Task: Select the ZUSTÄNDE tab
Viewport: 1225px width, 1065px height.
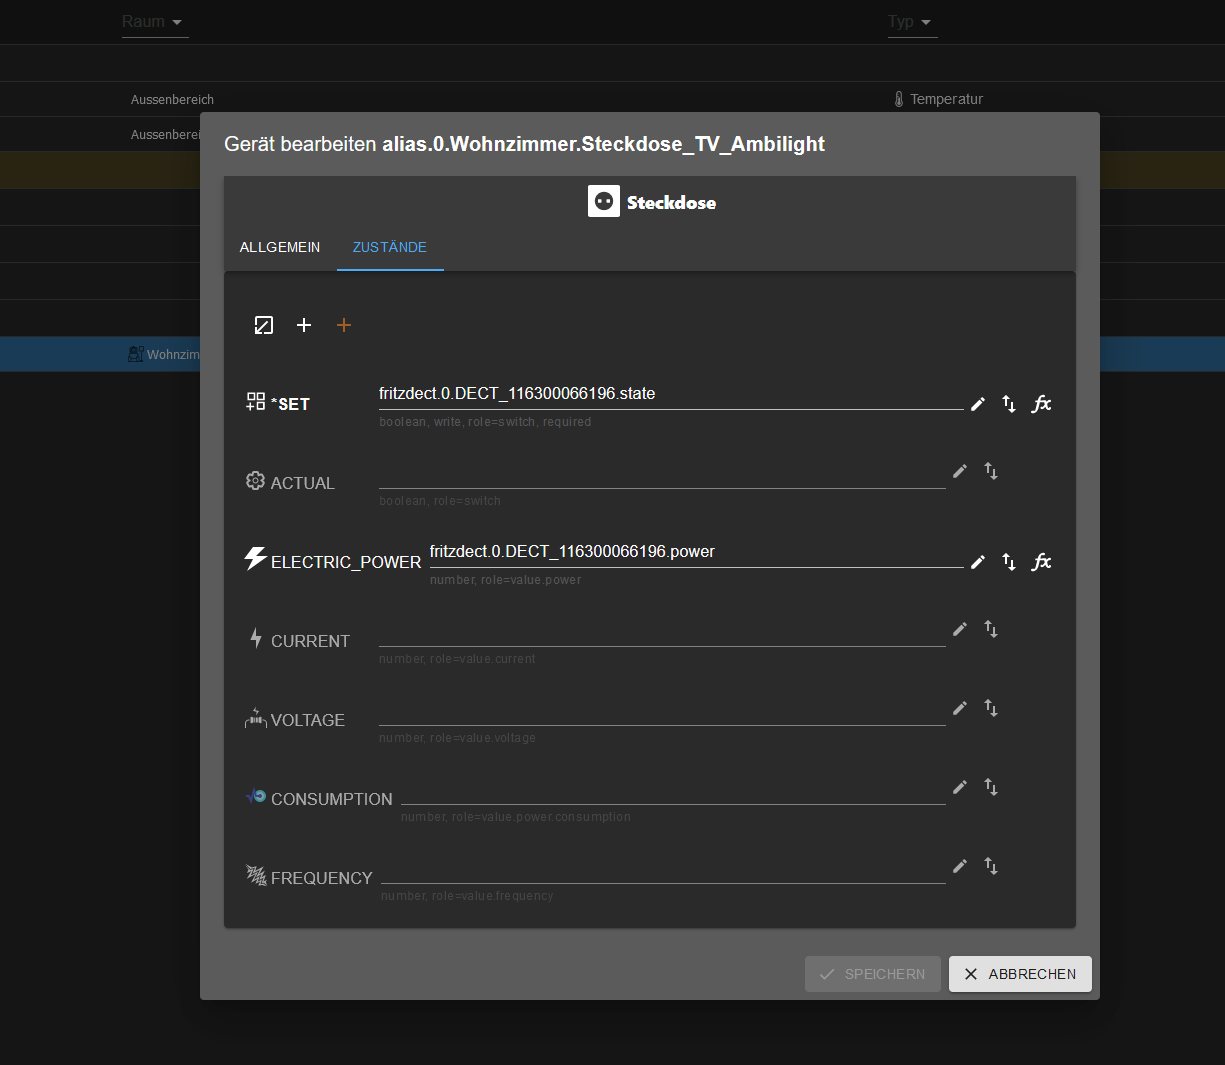Action: point(390,247)
